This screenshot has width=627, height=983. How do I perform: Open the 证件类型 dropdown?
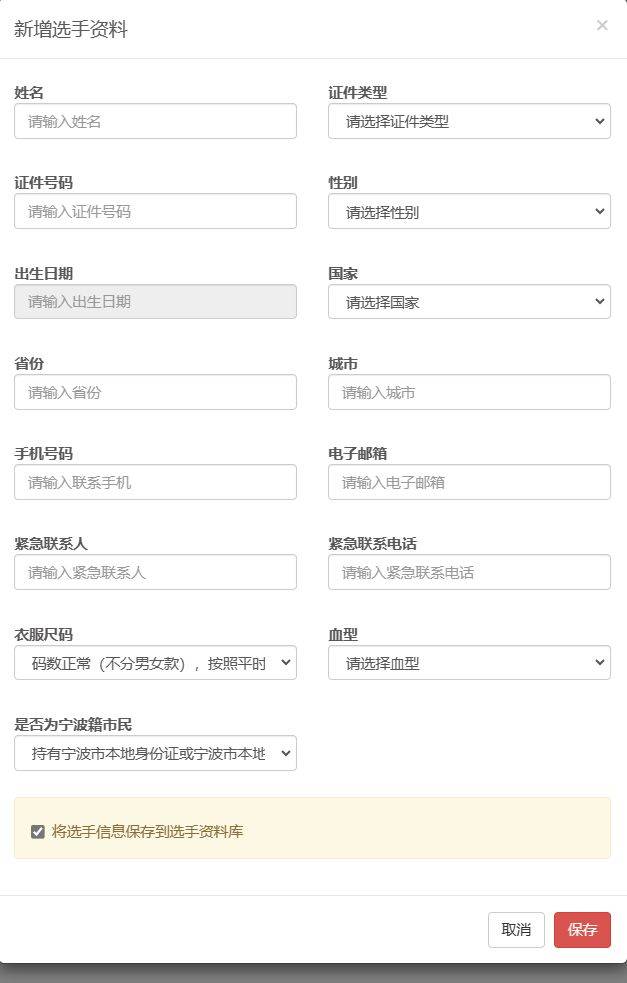point(468,121)
